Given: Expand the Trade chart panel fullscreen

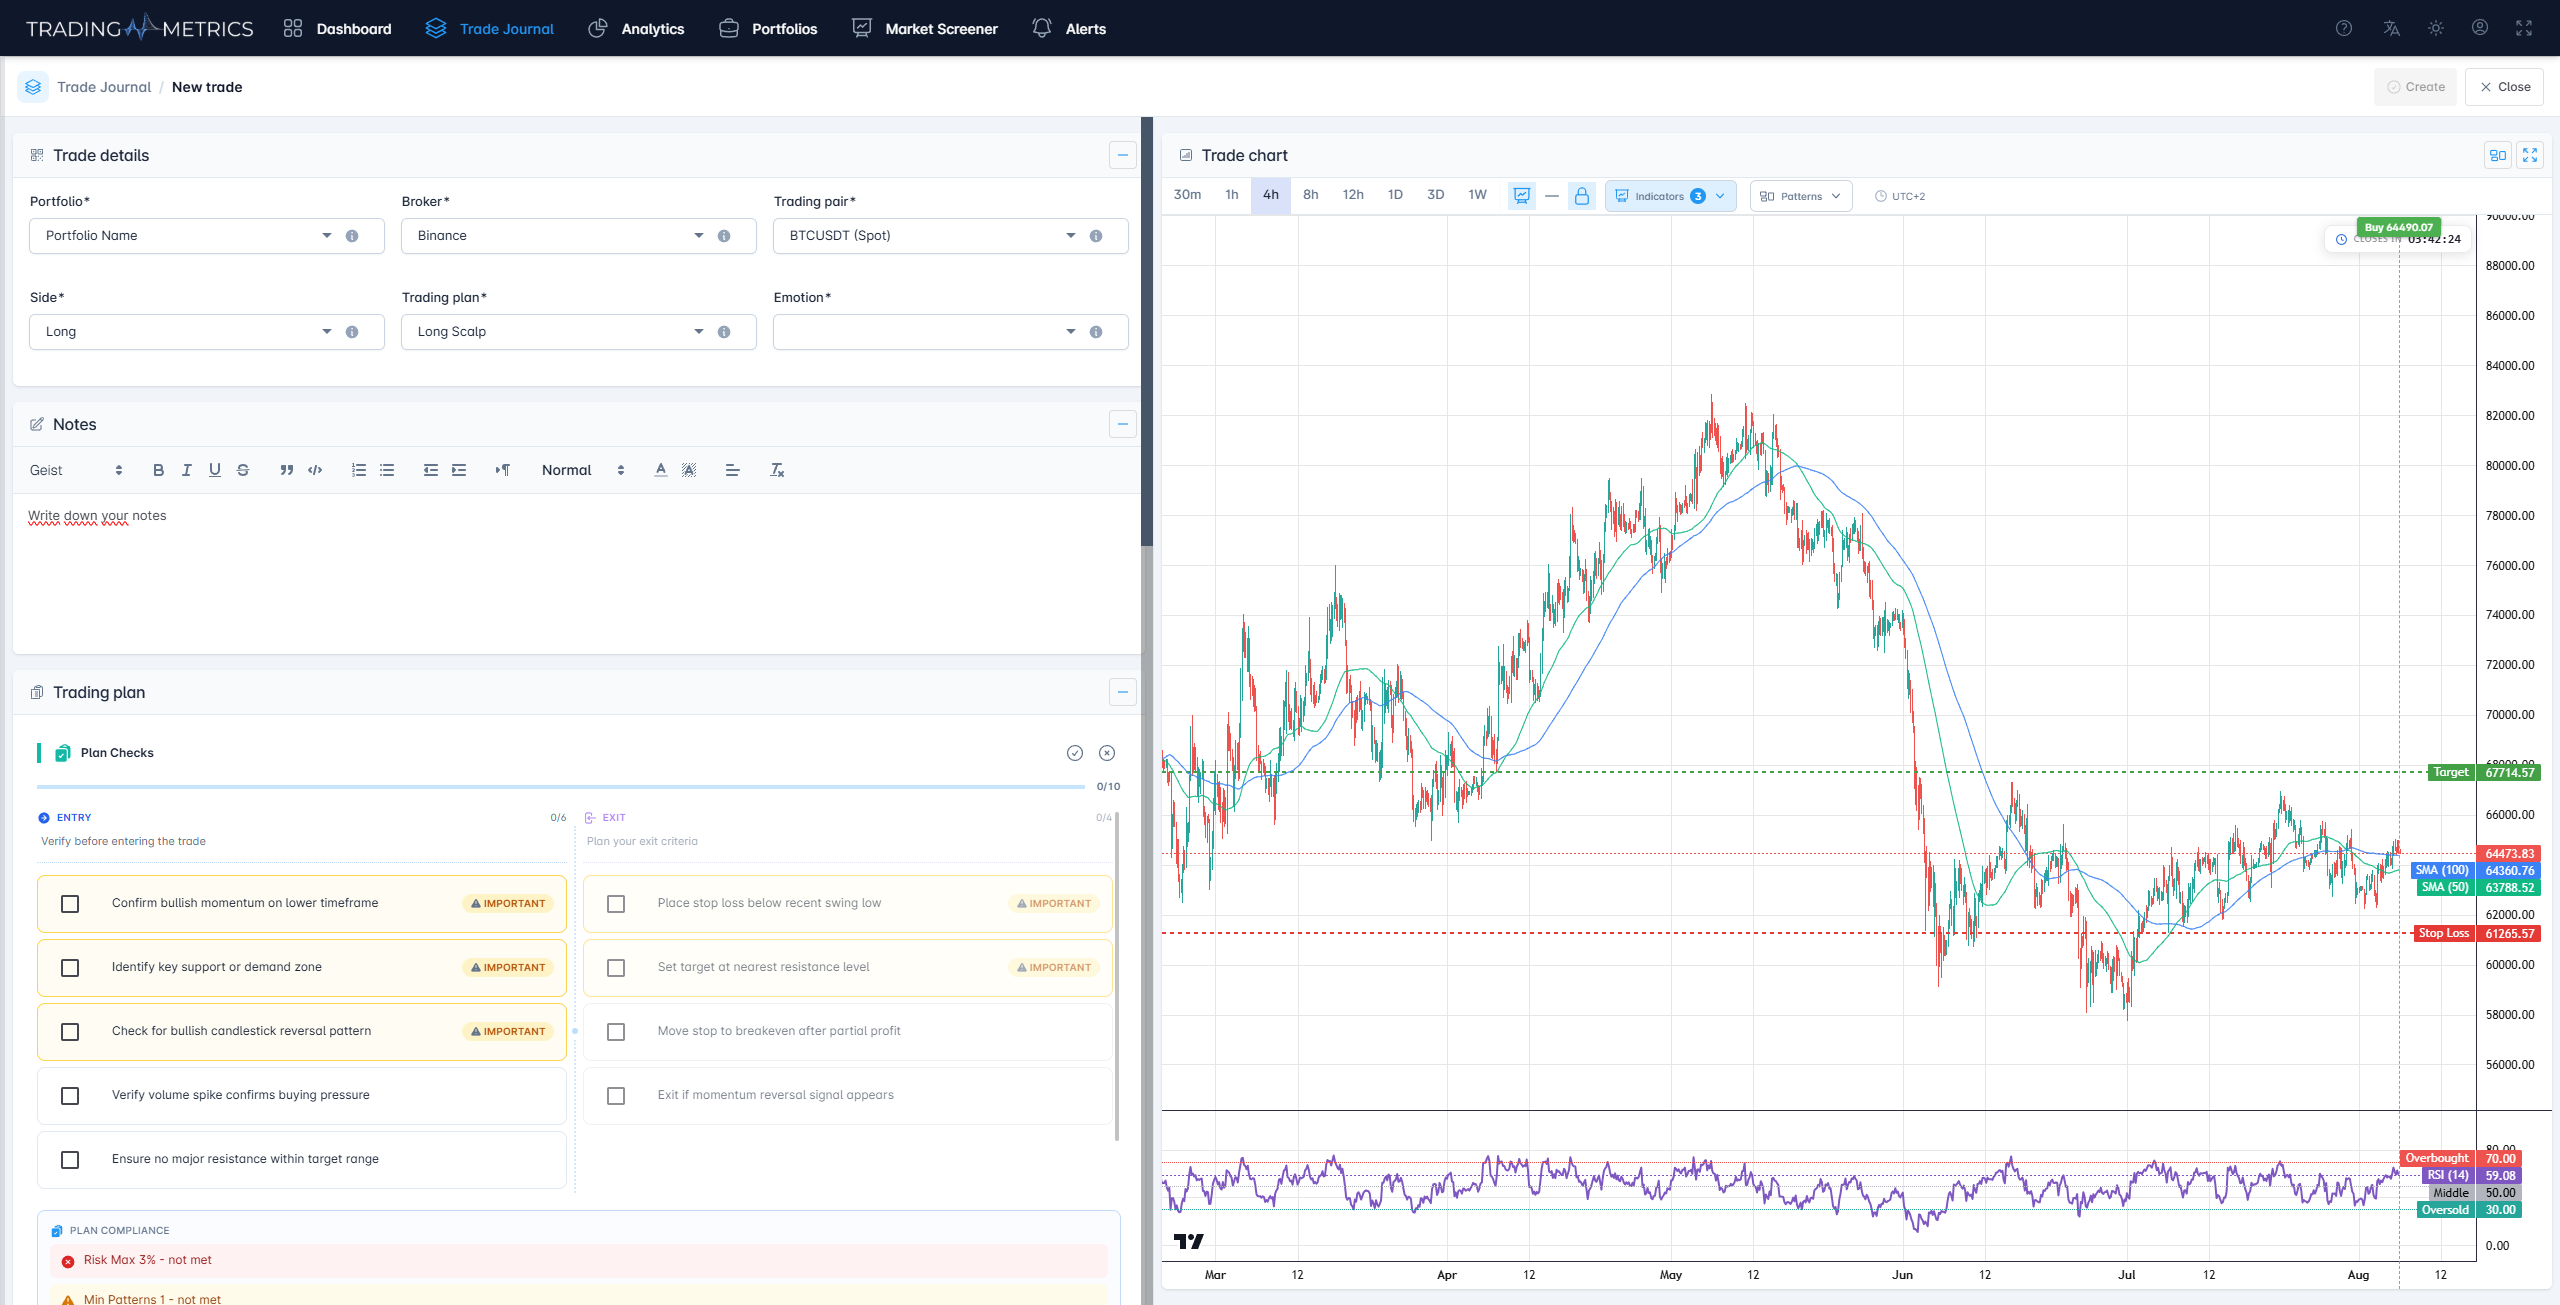Looking at the screenshot, I should (x=2530, y=155).
